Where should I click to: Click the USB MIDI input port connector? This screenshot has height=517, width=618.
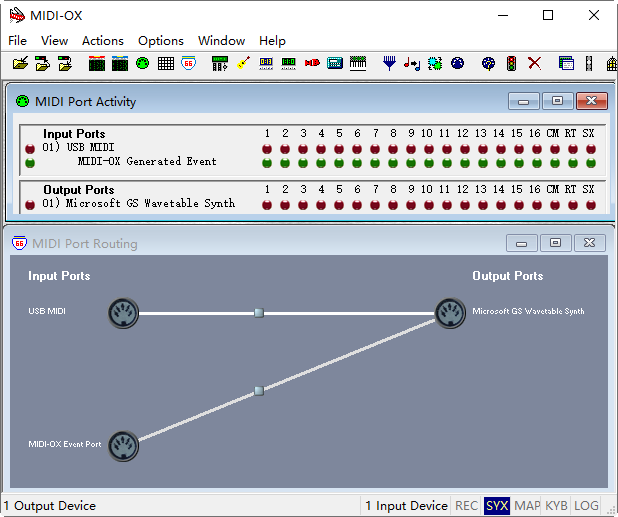coord(123,313)
